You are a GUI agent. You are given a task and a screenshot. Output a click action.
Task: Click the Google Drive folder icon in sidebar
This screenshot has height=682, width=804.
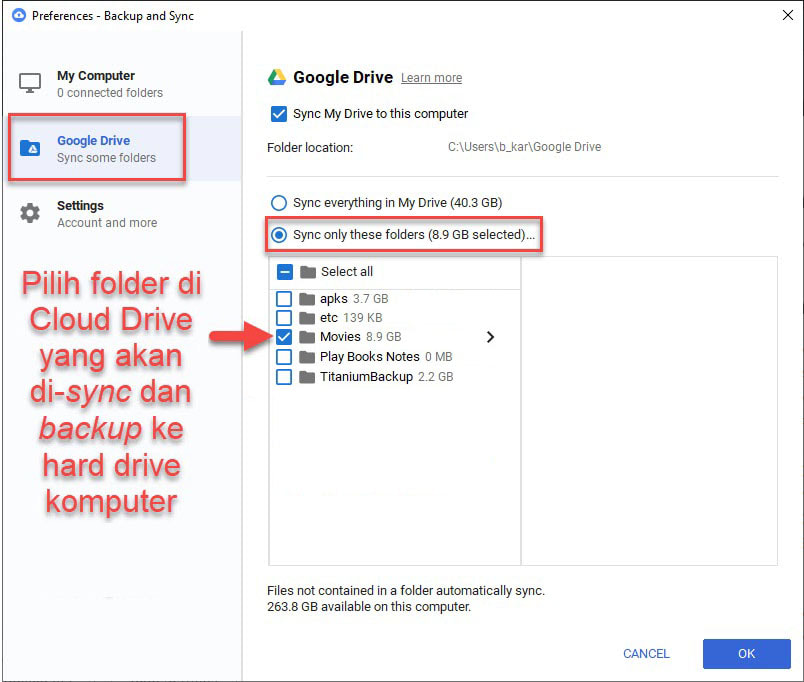(x=30, y=148)
